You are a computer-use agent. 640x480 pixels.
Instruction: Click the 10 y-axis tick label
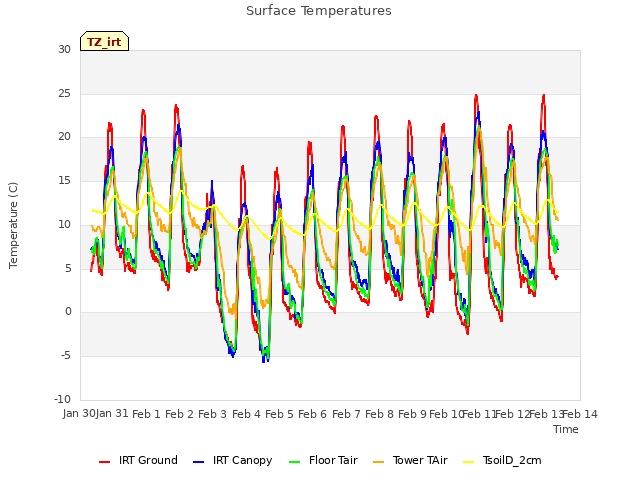tap(64, 224)
